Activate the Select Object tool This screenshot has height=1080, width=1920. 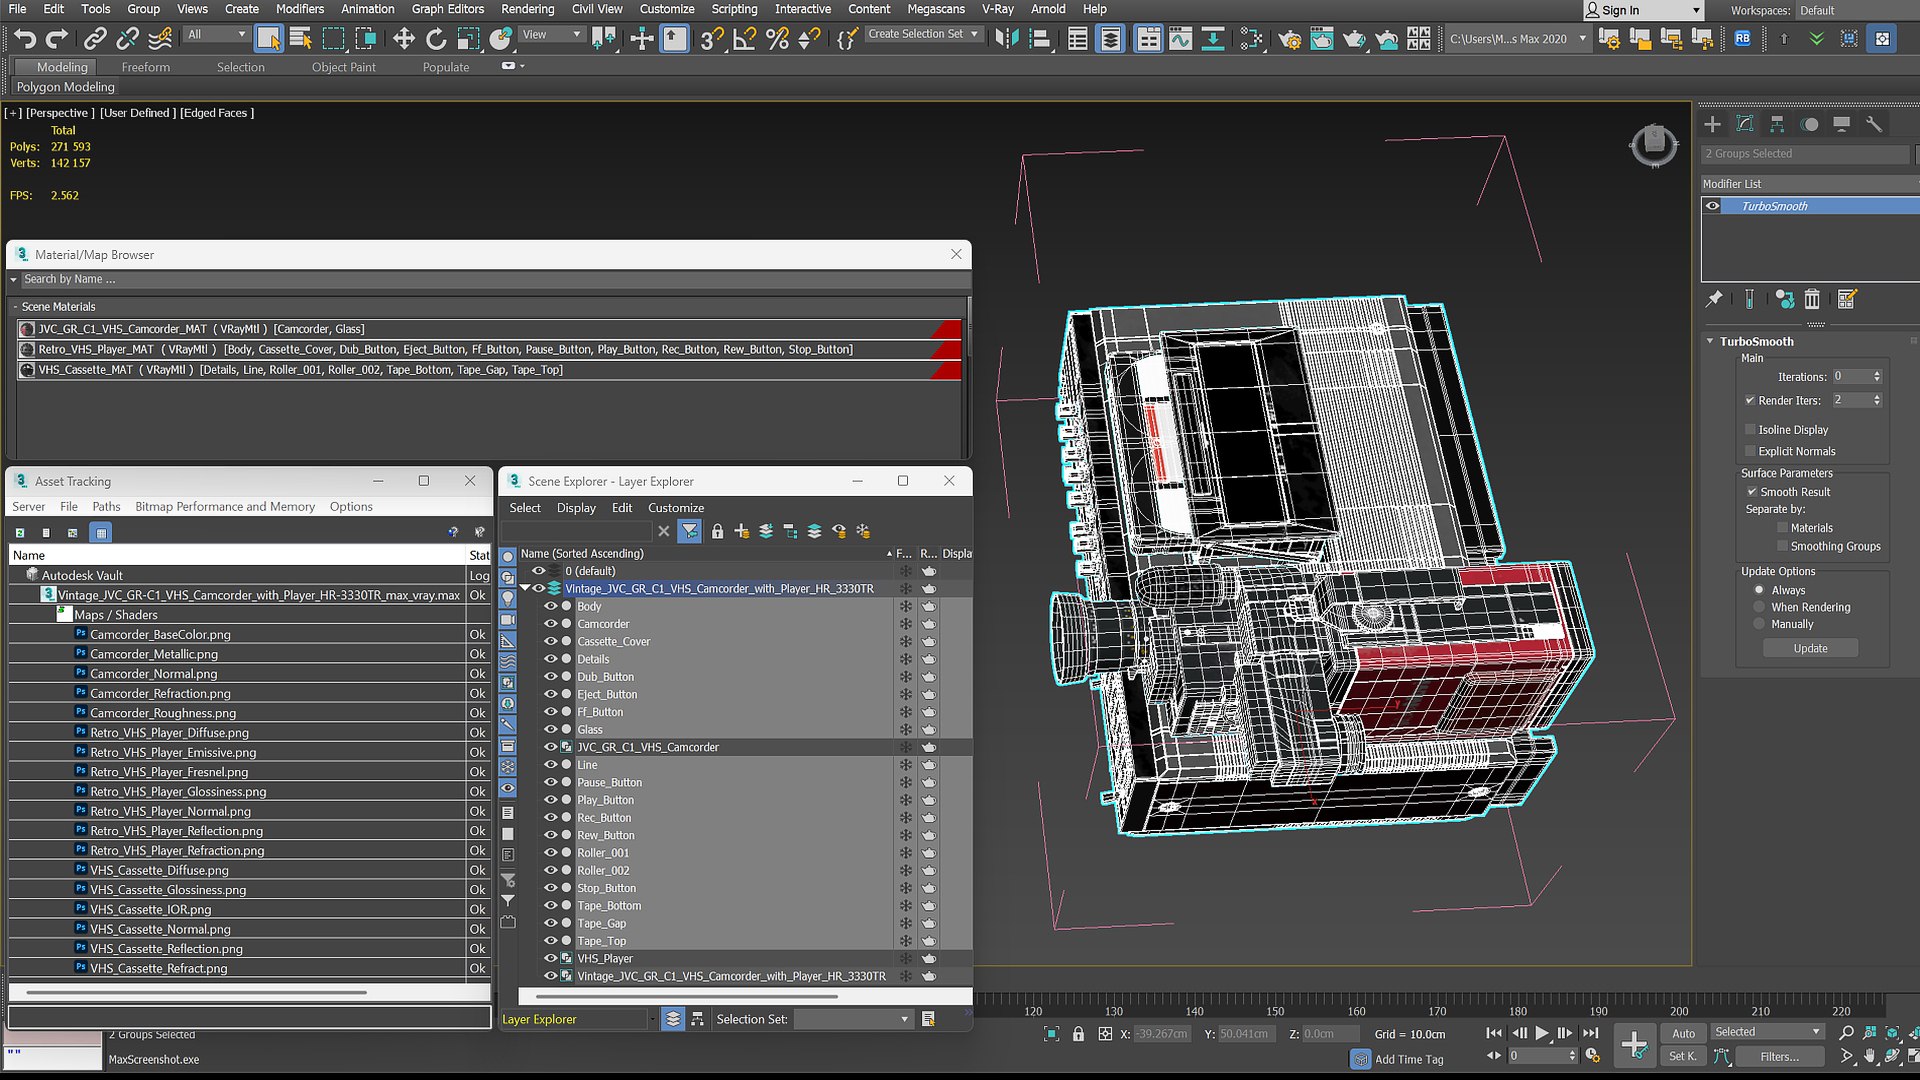click(268, 39)
